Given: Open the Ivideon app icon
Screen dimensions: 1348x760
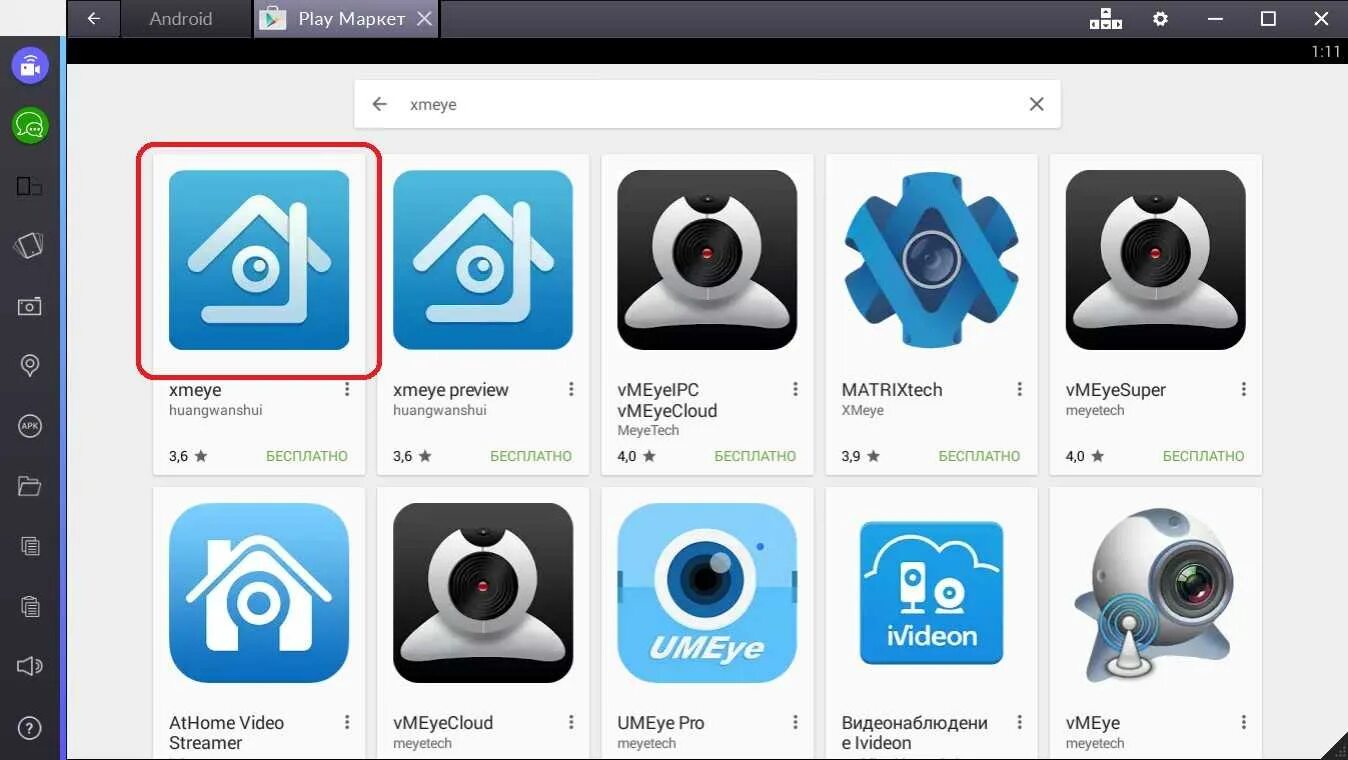Looking at the screenshot, I should 931,593.
